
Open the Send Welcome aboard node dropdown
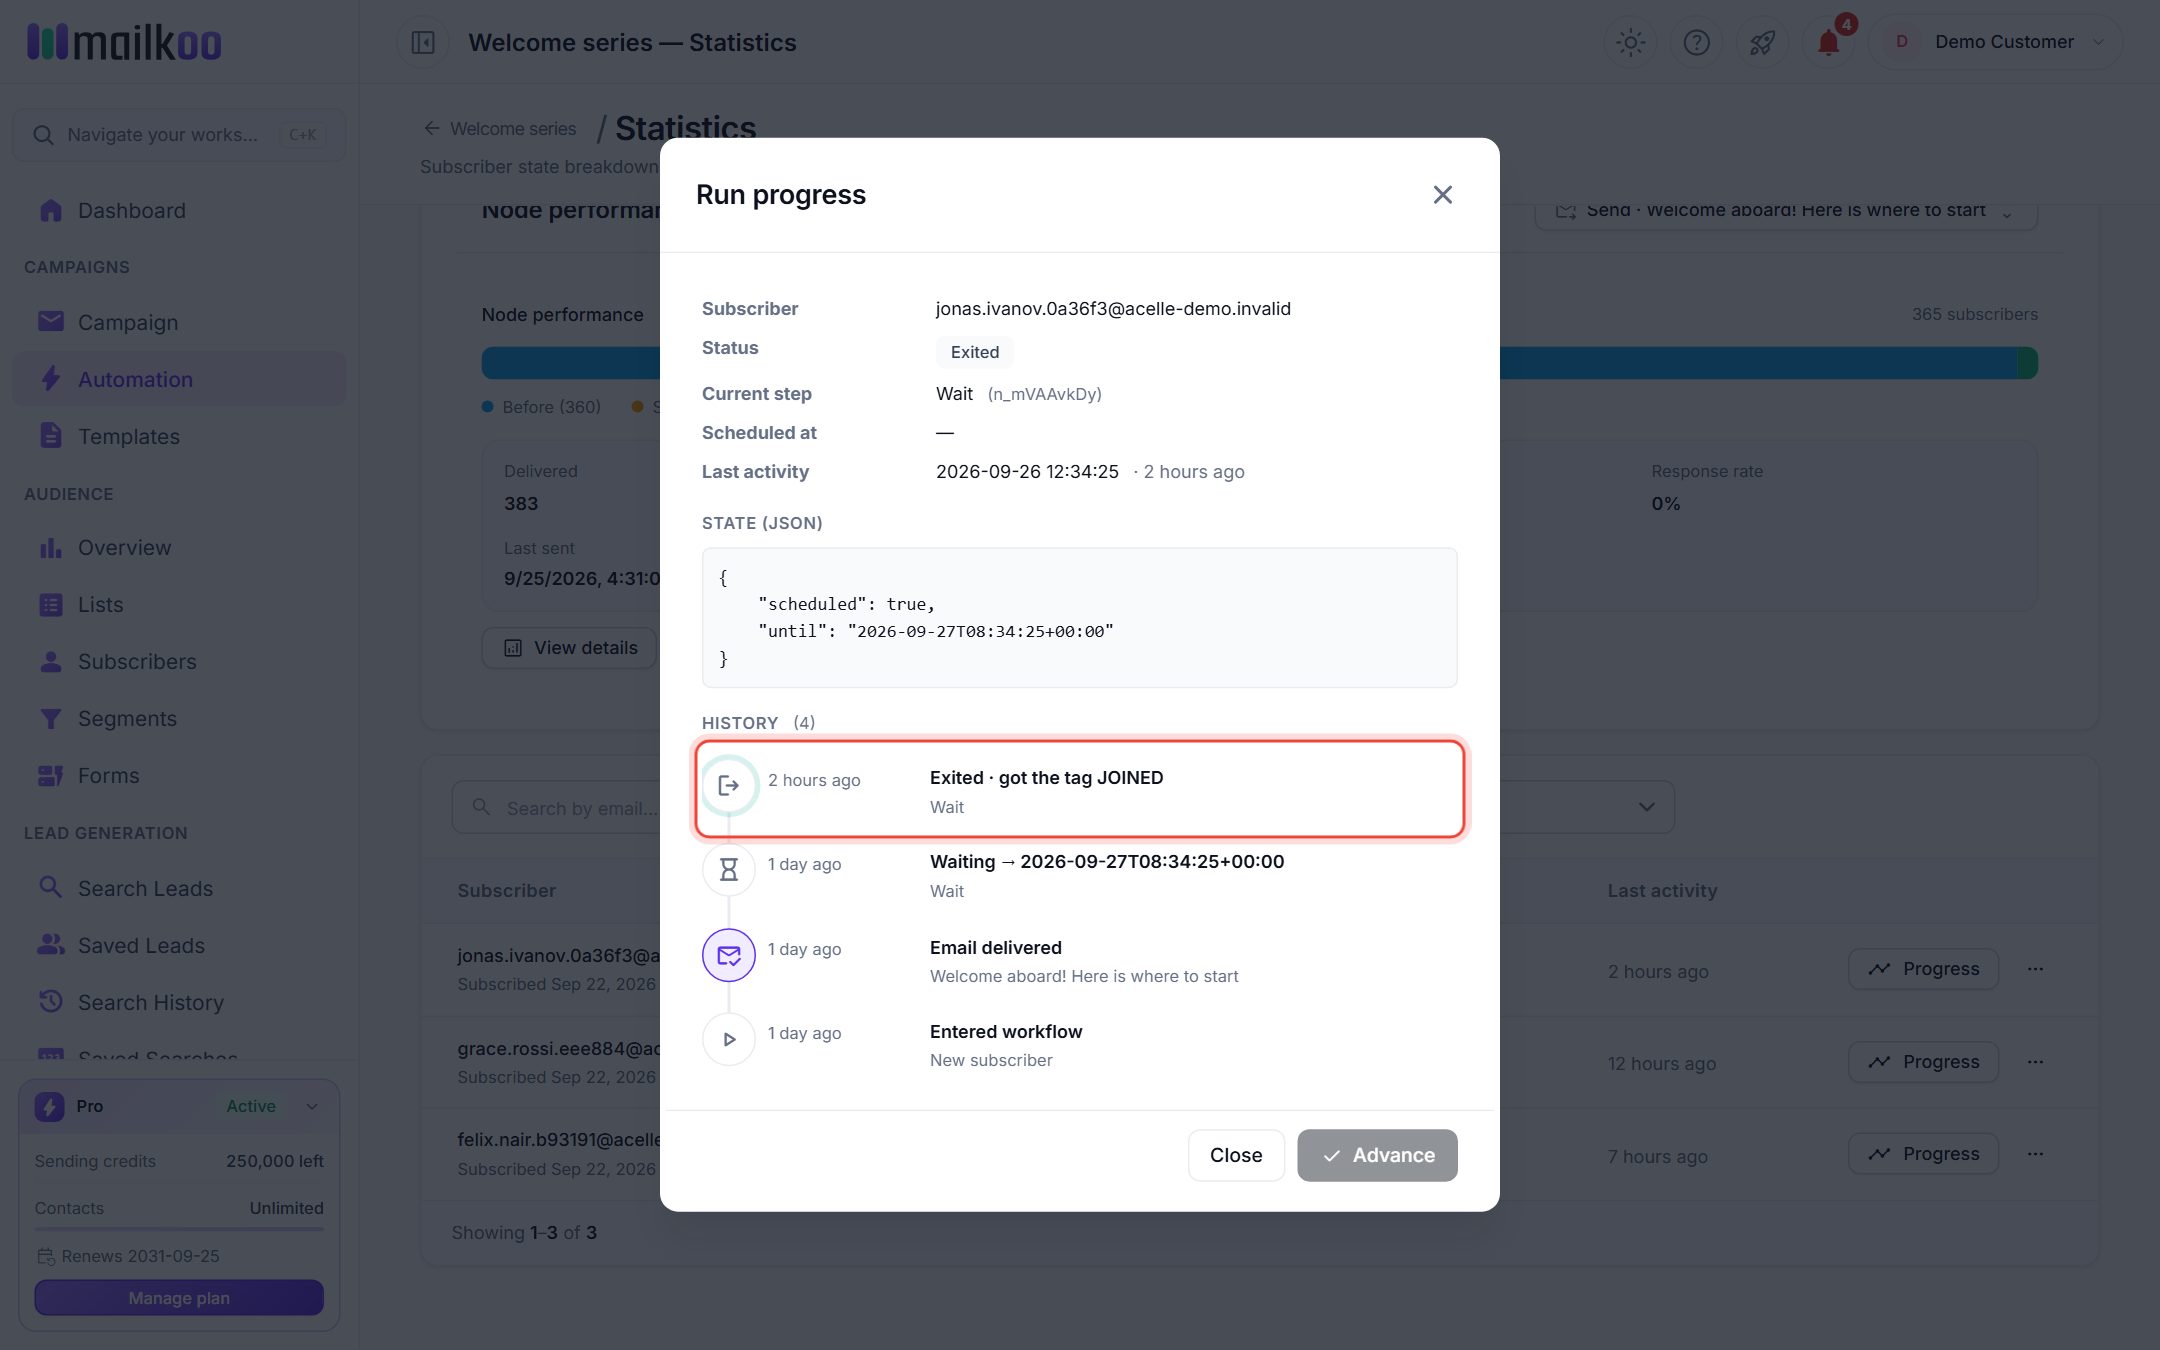(x=1786, y=211)
